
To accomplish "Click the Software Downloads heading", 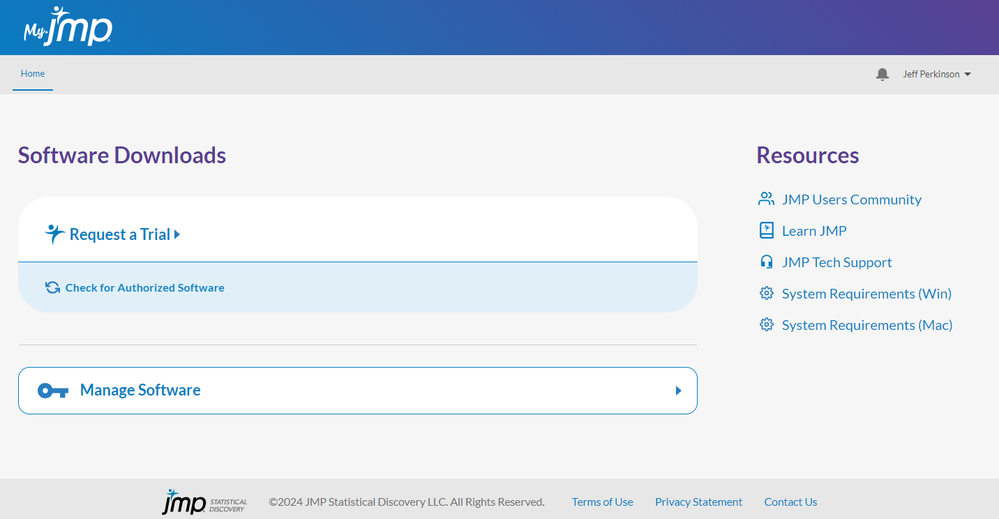I will click(x=122, y=155).
